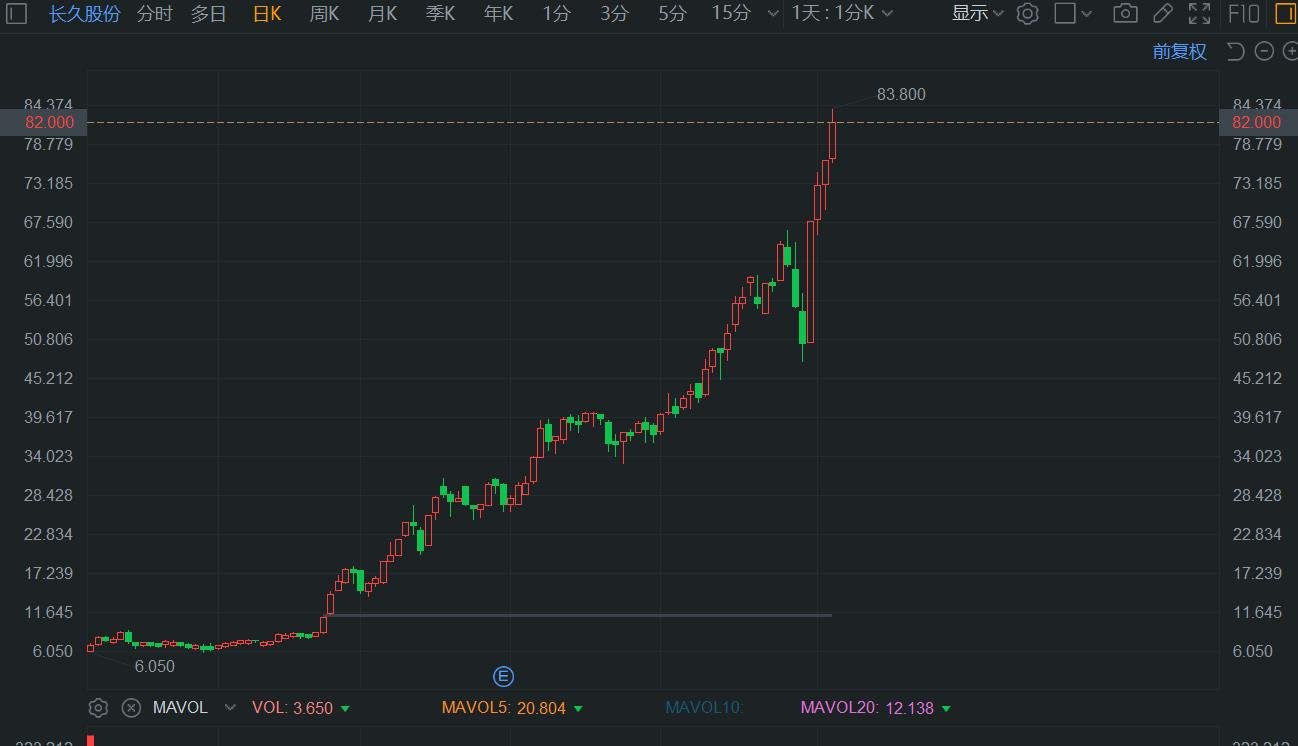Open chart settings gear in top toolbar
The image size is (1298, 746).
pos(1027,14)
